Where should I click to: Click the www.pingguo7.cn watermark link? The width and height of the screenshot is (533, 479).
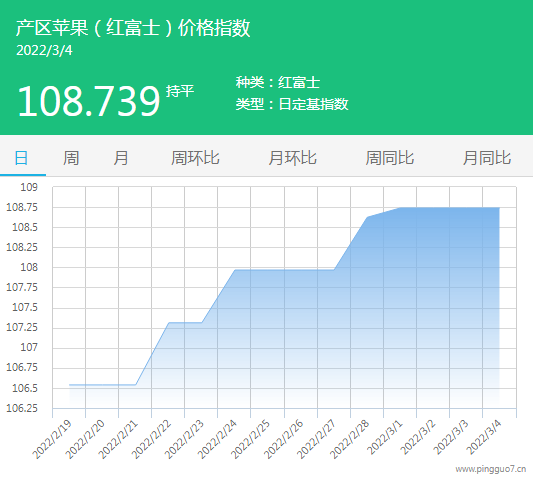pos(491,469)
